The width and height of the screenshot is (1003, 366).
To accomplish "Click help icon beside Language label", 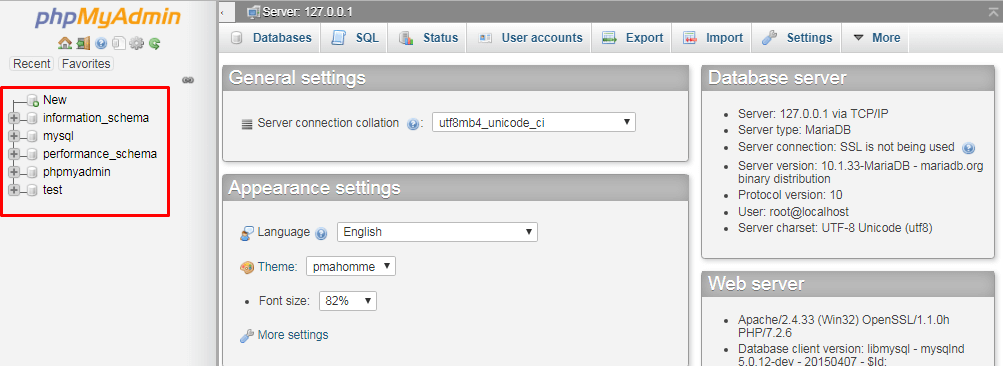I will coord(321,233).
